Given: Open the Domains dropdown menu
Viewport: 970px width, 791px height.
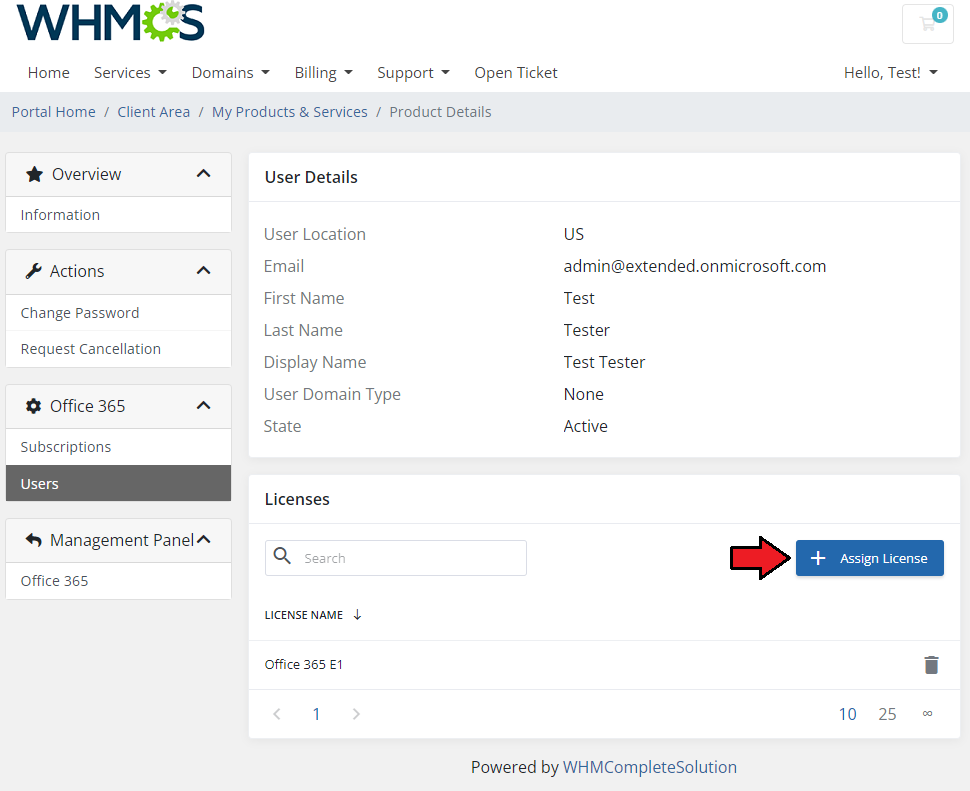Looking at the screenshot, I should tap(231, 73).
